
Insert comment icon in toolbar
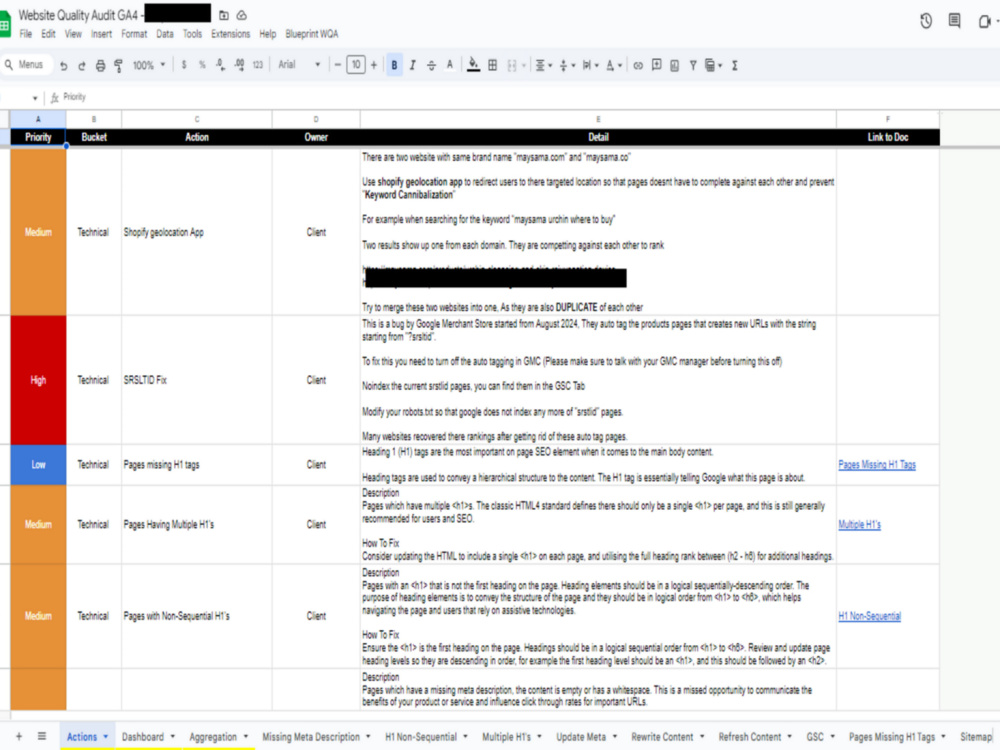(656, 65)
